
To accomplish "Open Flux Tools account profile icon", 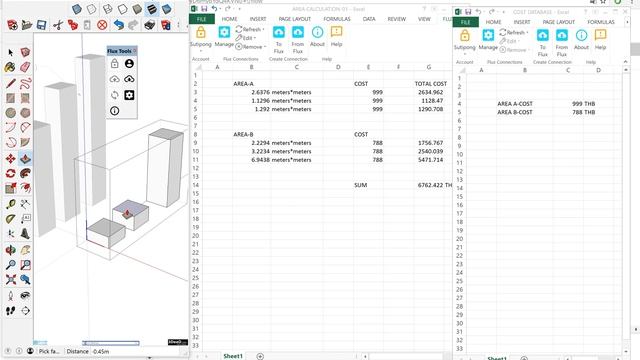I will click(129, 64).
